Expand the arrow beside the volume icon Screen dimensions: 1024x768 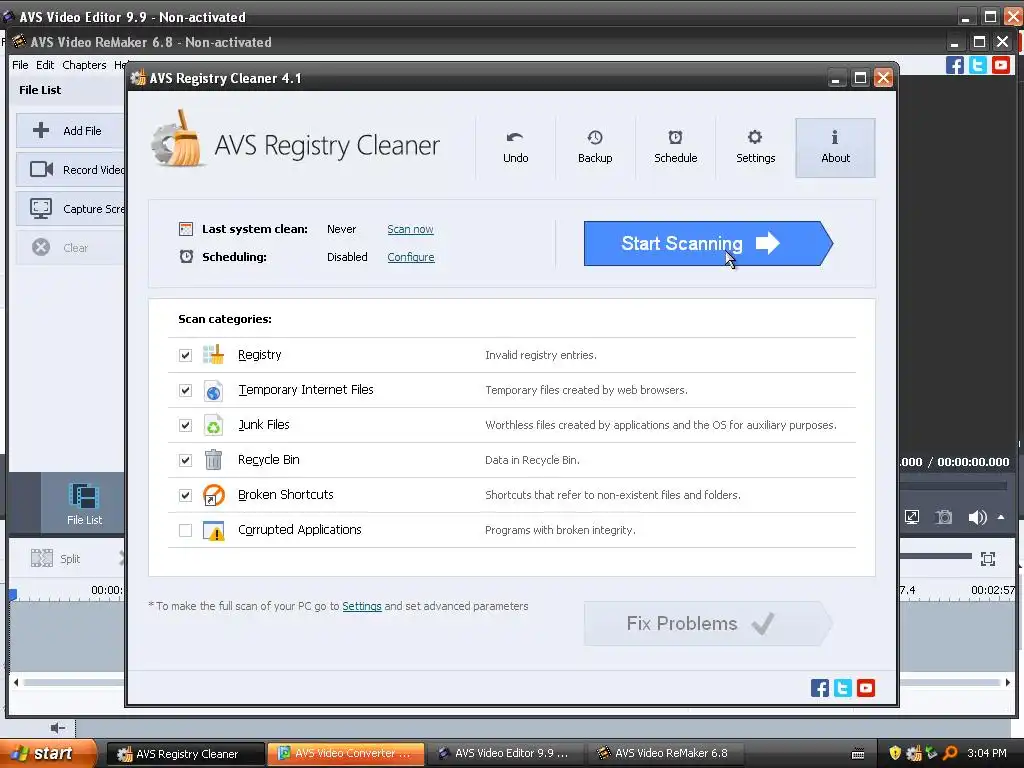[x=1001, y=517]
